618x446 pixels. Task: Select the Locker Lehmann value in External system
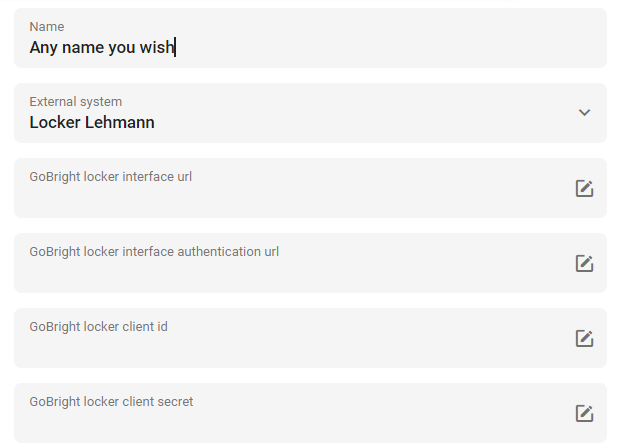[x=92, y=122]
